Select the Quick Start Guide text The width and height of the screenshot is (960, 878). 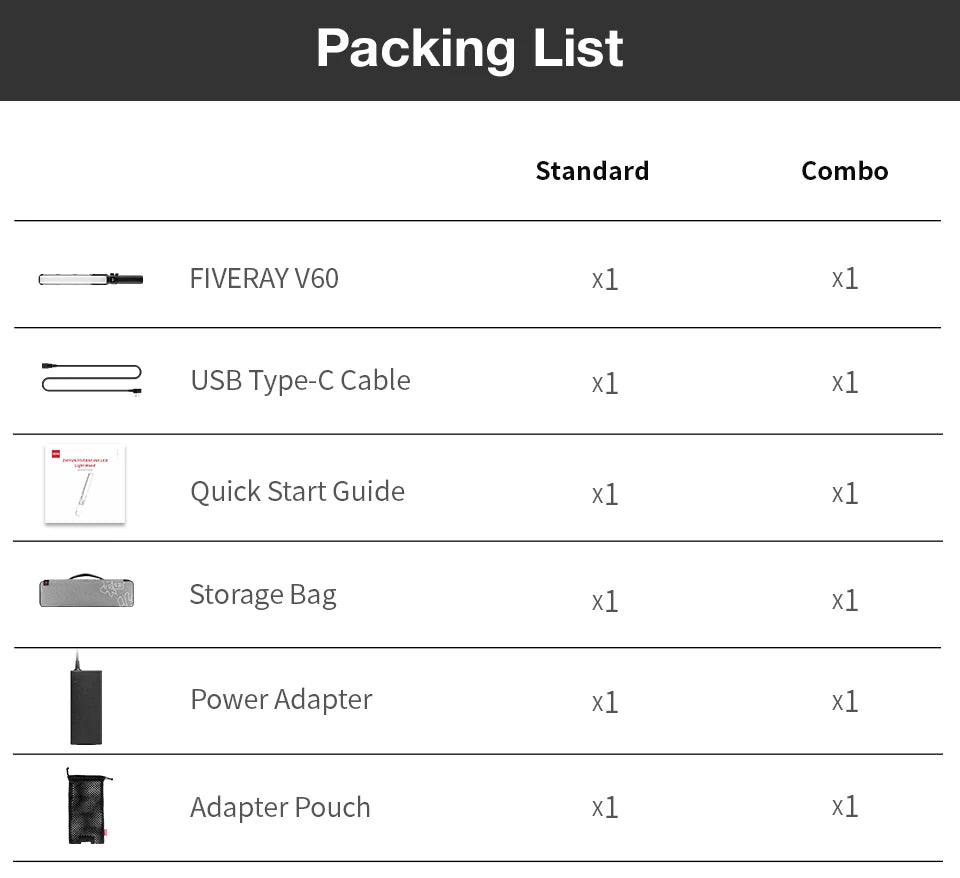coord(297,491)
